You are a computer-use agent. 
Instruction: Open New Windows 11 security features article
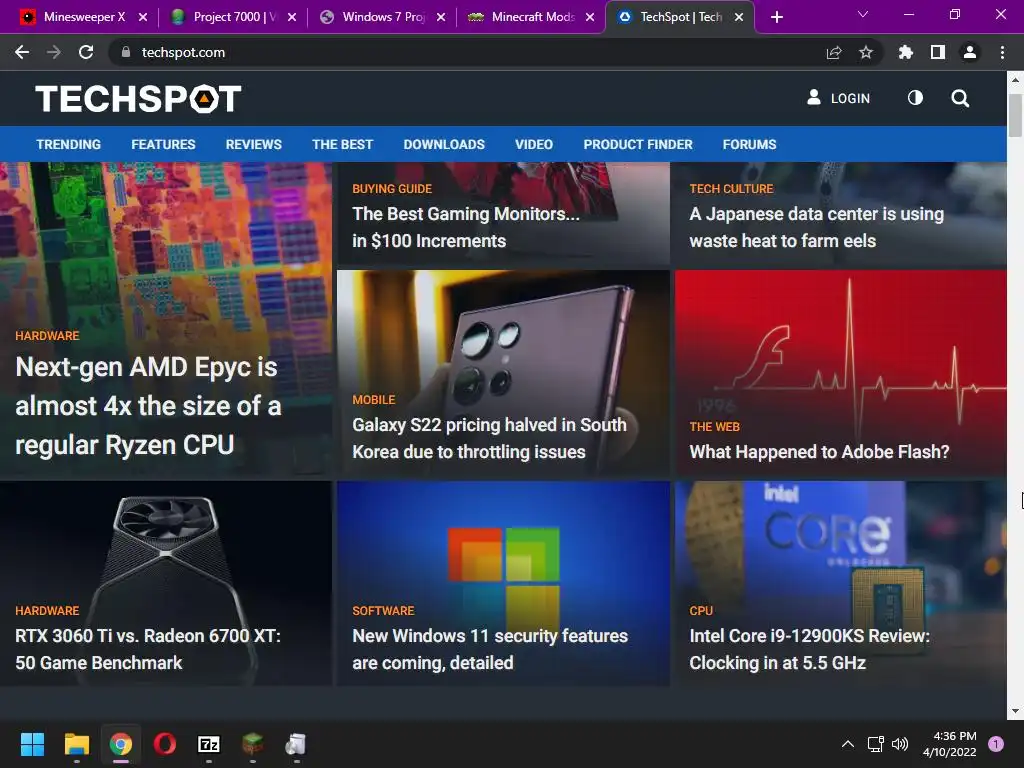[x=490, y=649]
